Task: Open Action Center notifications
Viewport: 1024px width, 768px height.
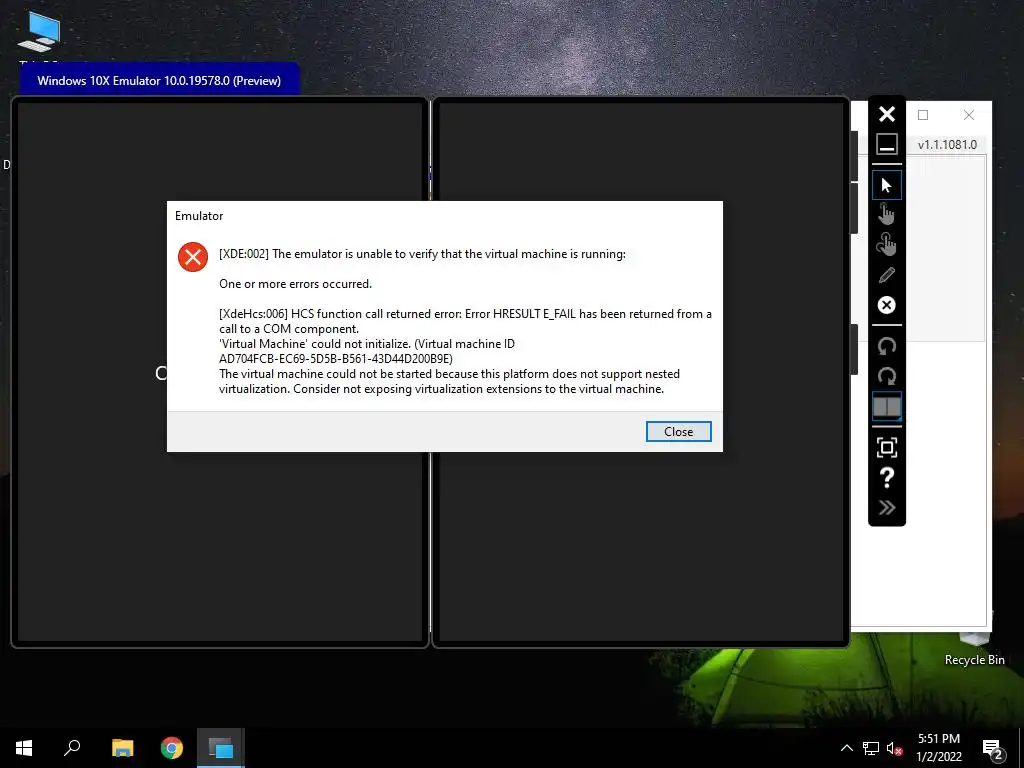Action: click(992, 749)
